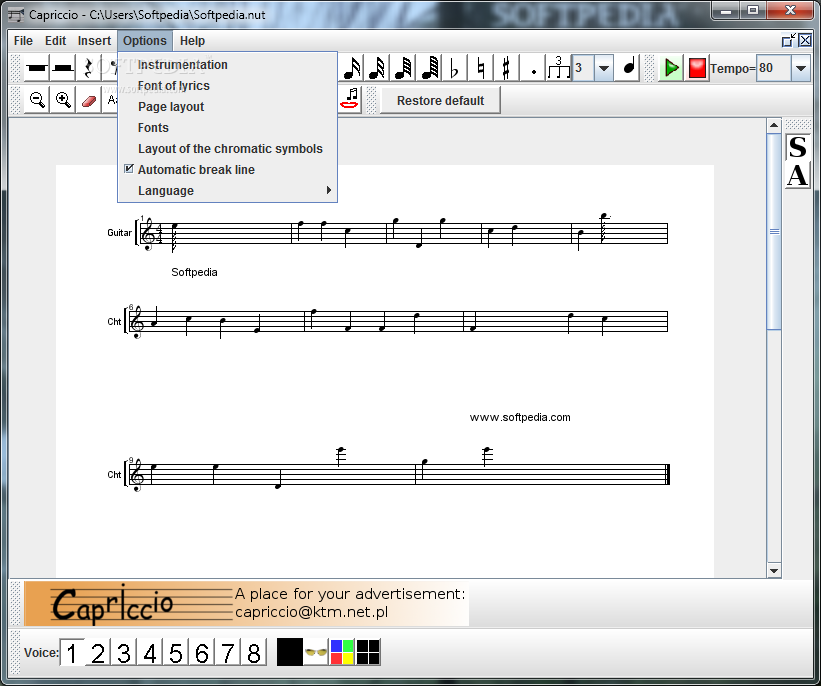Select voice 2

point(98,653)
